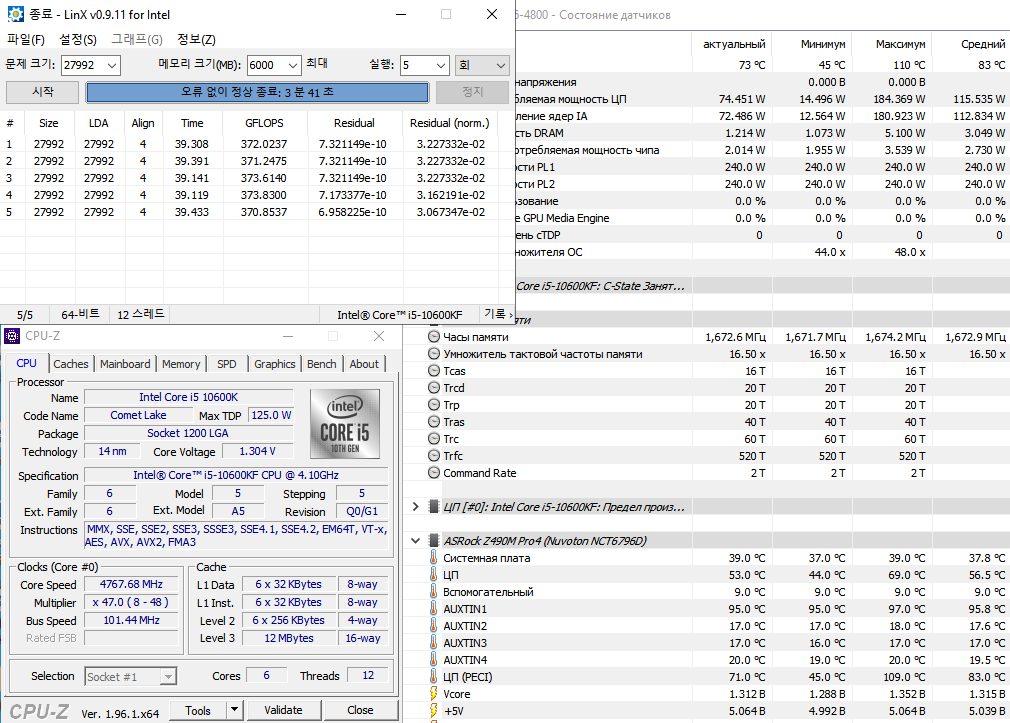1010x723 pixels.
Task: Click the clock icon next to Command Rate
Action: click(434, 472)
